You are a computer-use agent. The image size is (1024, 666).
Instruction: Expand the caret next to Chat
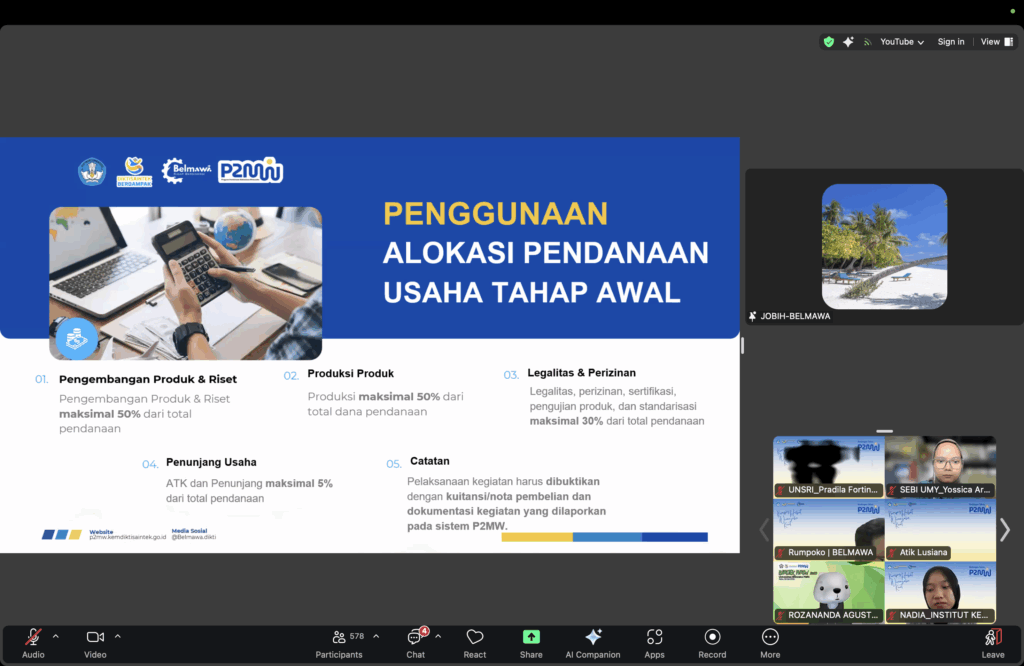pyautogui.click(x=438, y=636)
